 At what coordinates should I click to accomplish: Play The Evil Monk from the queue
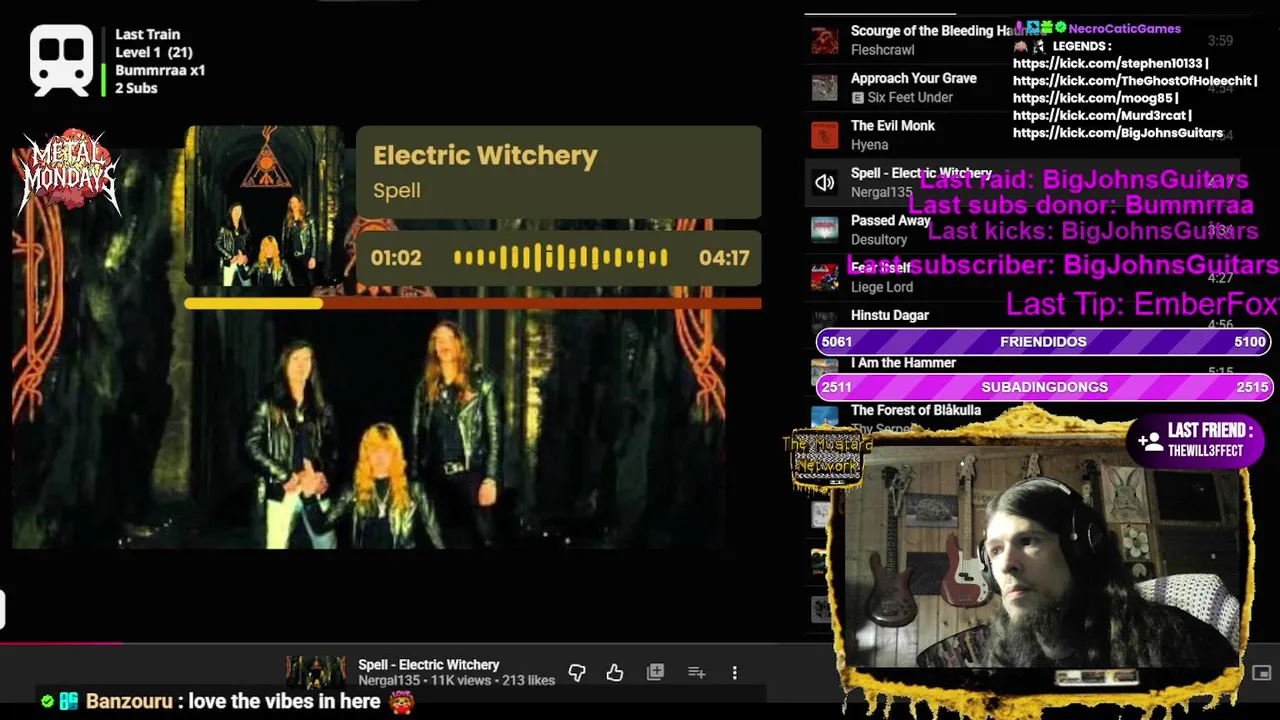(x=893, y=125)
